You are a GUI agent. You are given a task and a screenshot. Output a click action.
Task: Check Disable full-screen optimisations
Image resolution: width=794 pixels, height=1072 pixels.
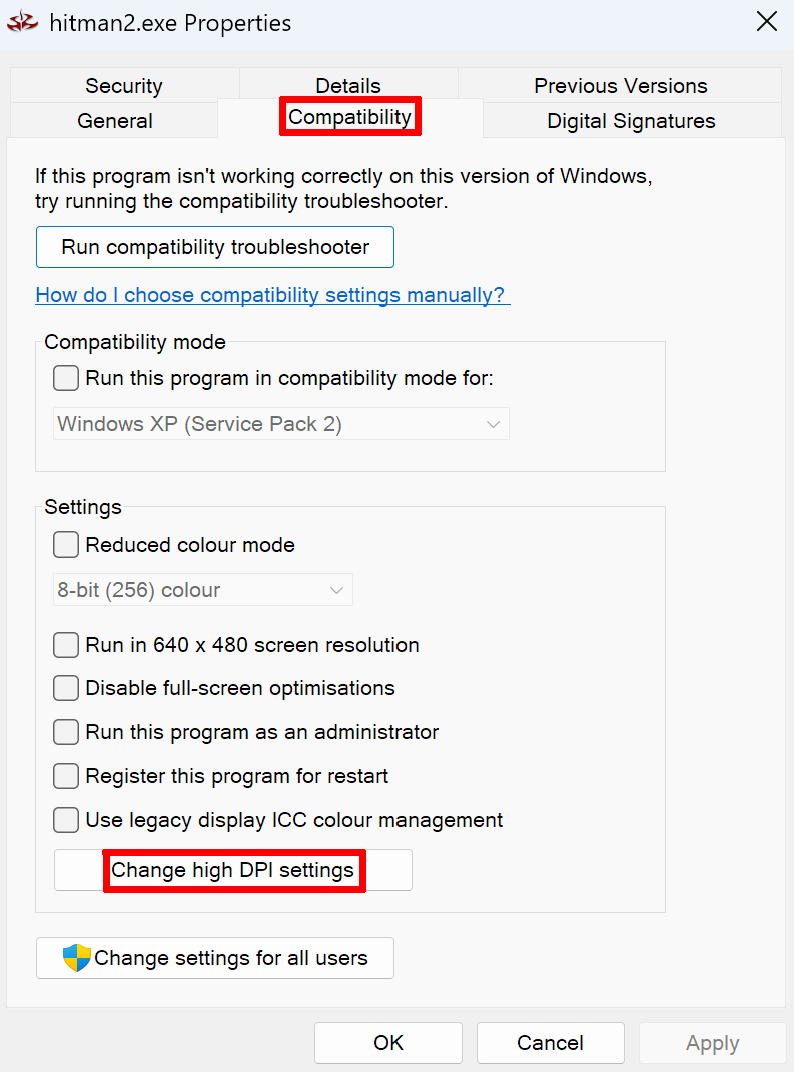pos(66,688)
